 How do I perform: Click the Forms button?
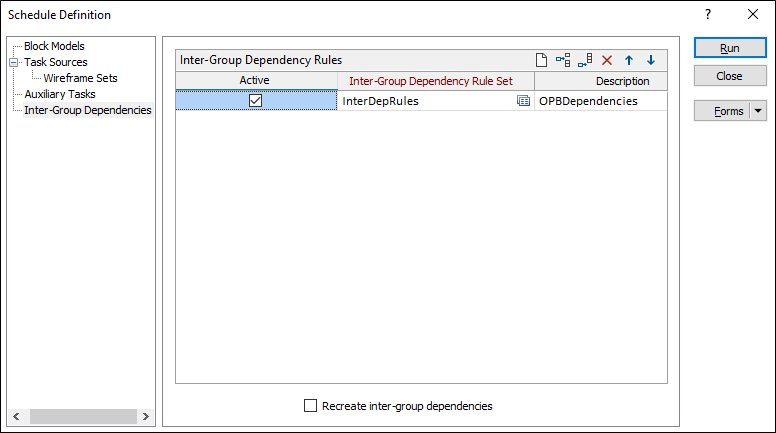click(723, 111)
